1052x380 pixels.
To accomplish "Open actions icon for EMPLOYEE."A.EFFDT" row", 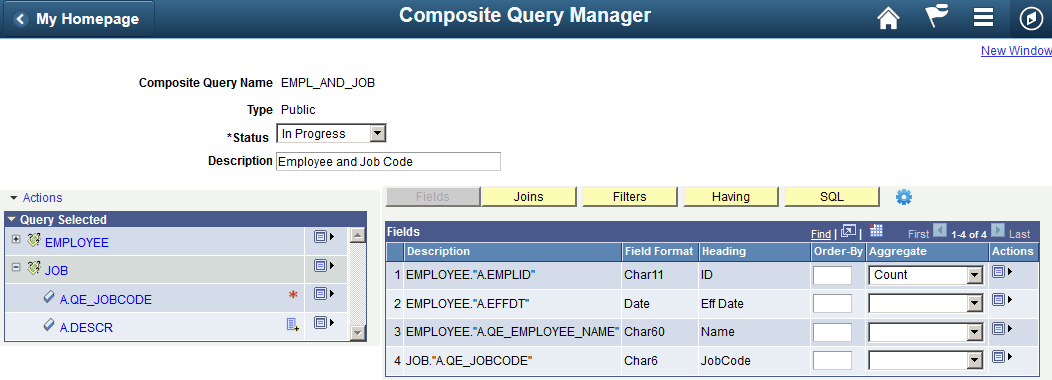I will click(1001, 301).
